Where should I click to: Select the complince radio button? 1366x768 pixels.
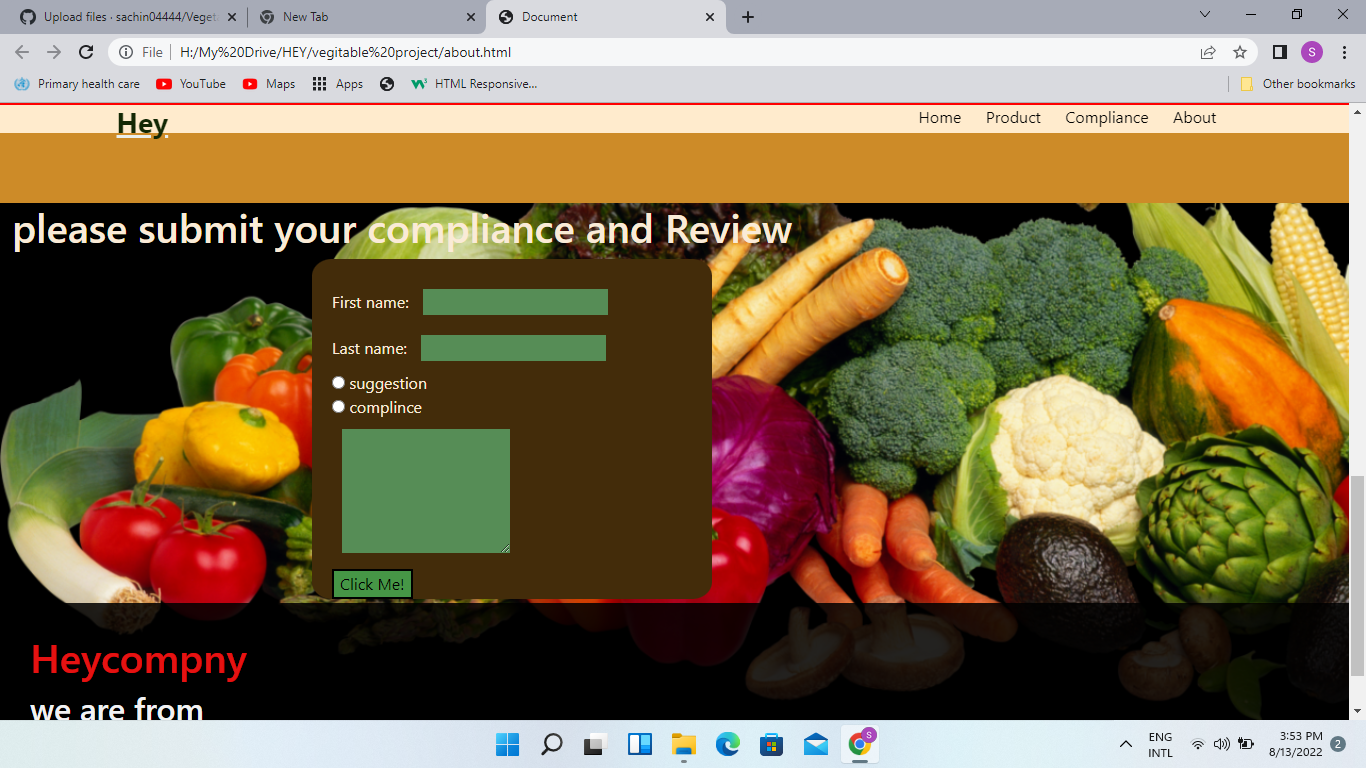(x=338, y=406)
